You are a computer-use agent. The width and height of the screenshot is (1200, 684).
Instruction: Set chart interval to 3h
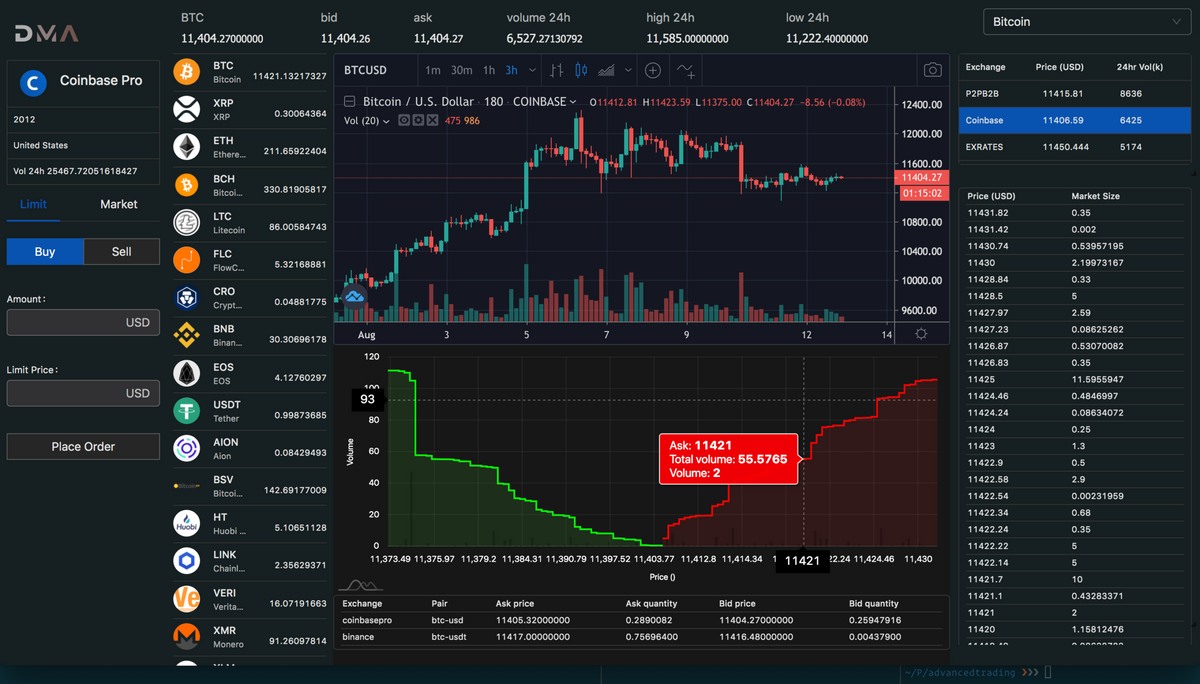point(511,70)
